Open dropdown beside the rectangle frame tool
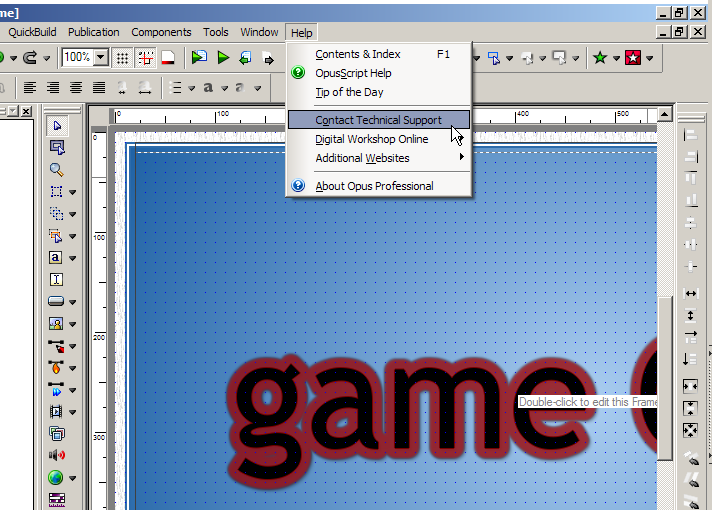 (x=72, y=193)
